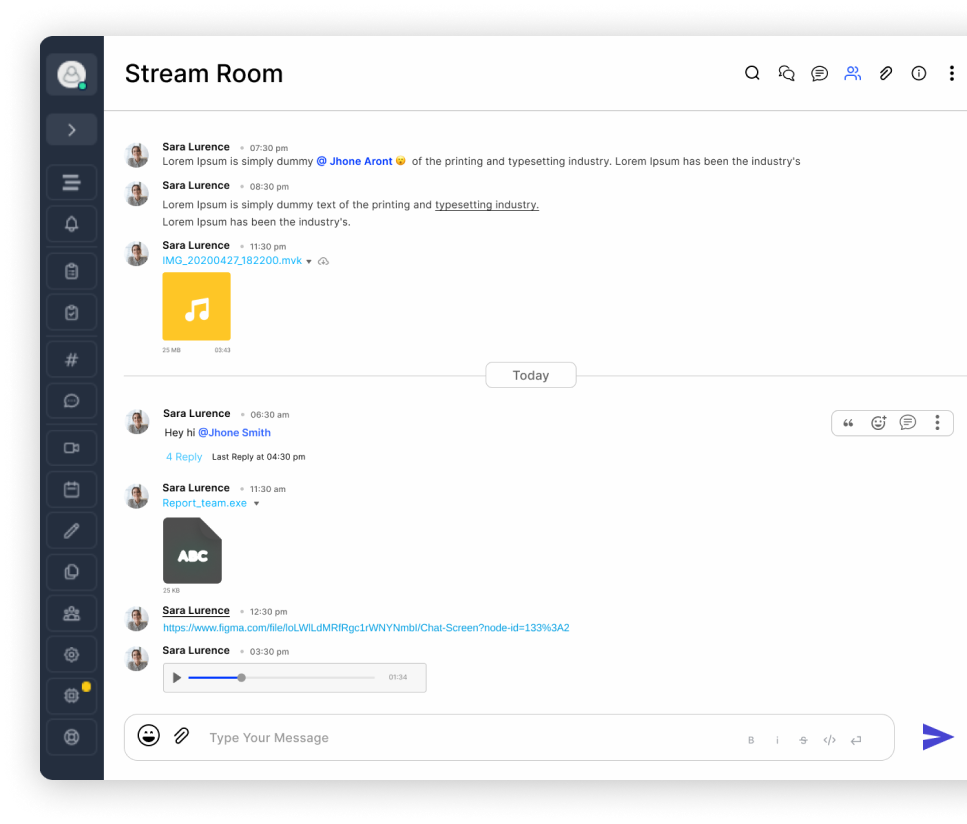Open the pencil edit icon in sidebar
This screenshot has height=824, width=967.
click(x=72, y=531)
